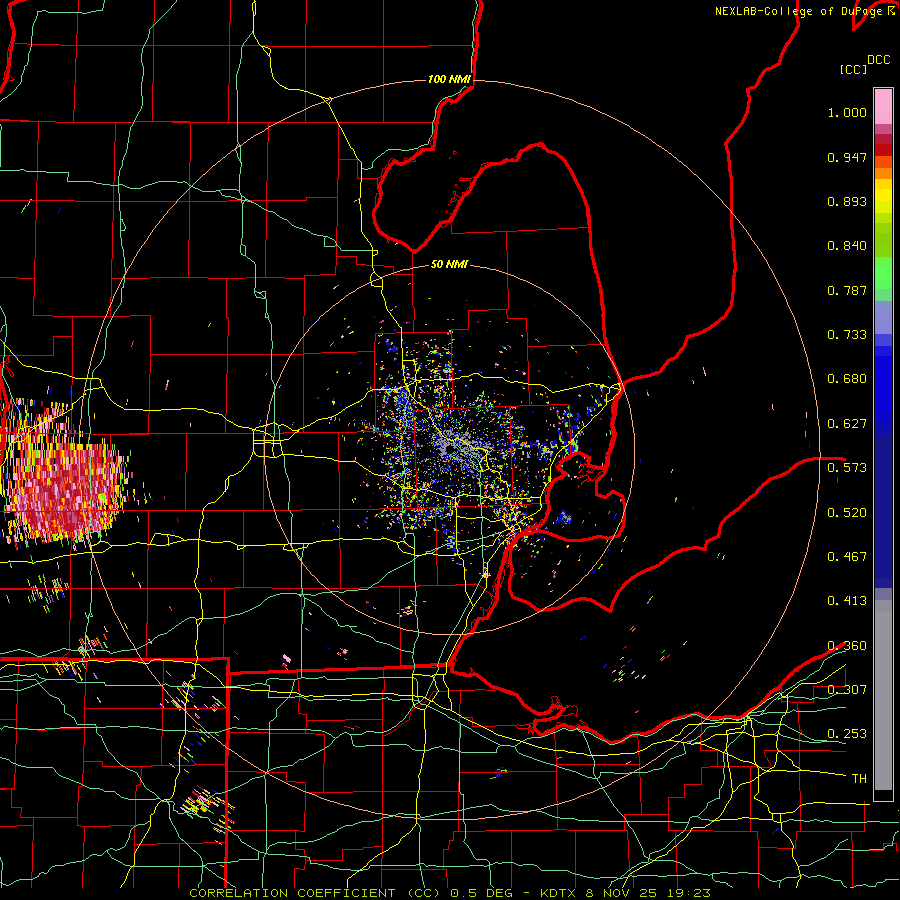Screen dimensions: 900x900
Task: Click the 0.253 scale value
Action: (x=847, y=734)
